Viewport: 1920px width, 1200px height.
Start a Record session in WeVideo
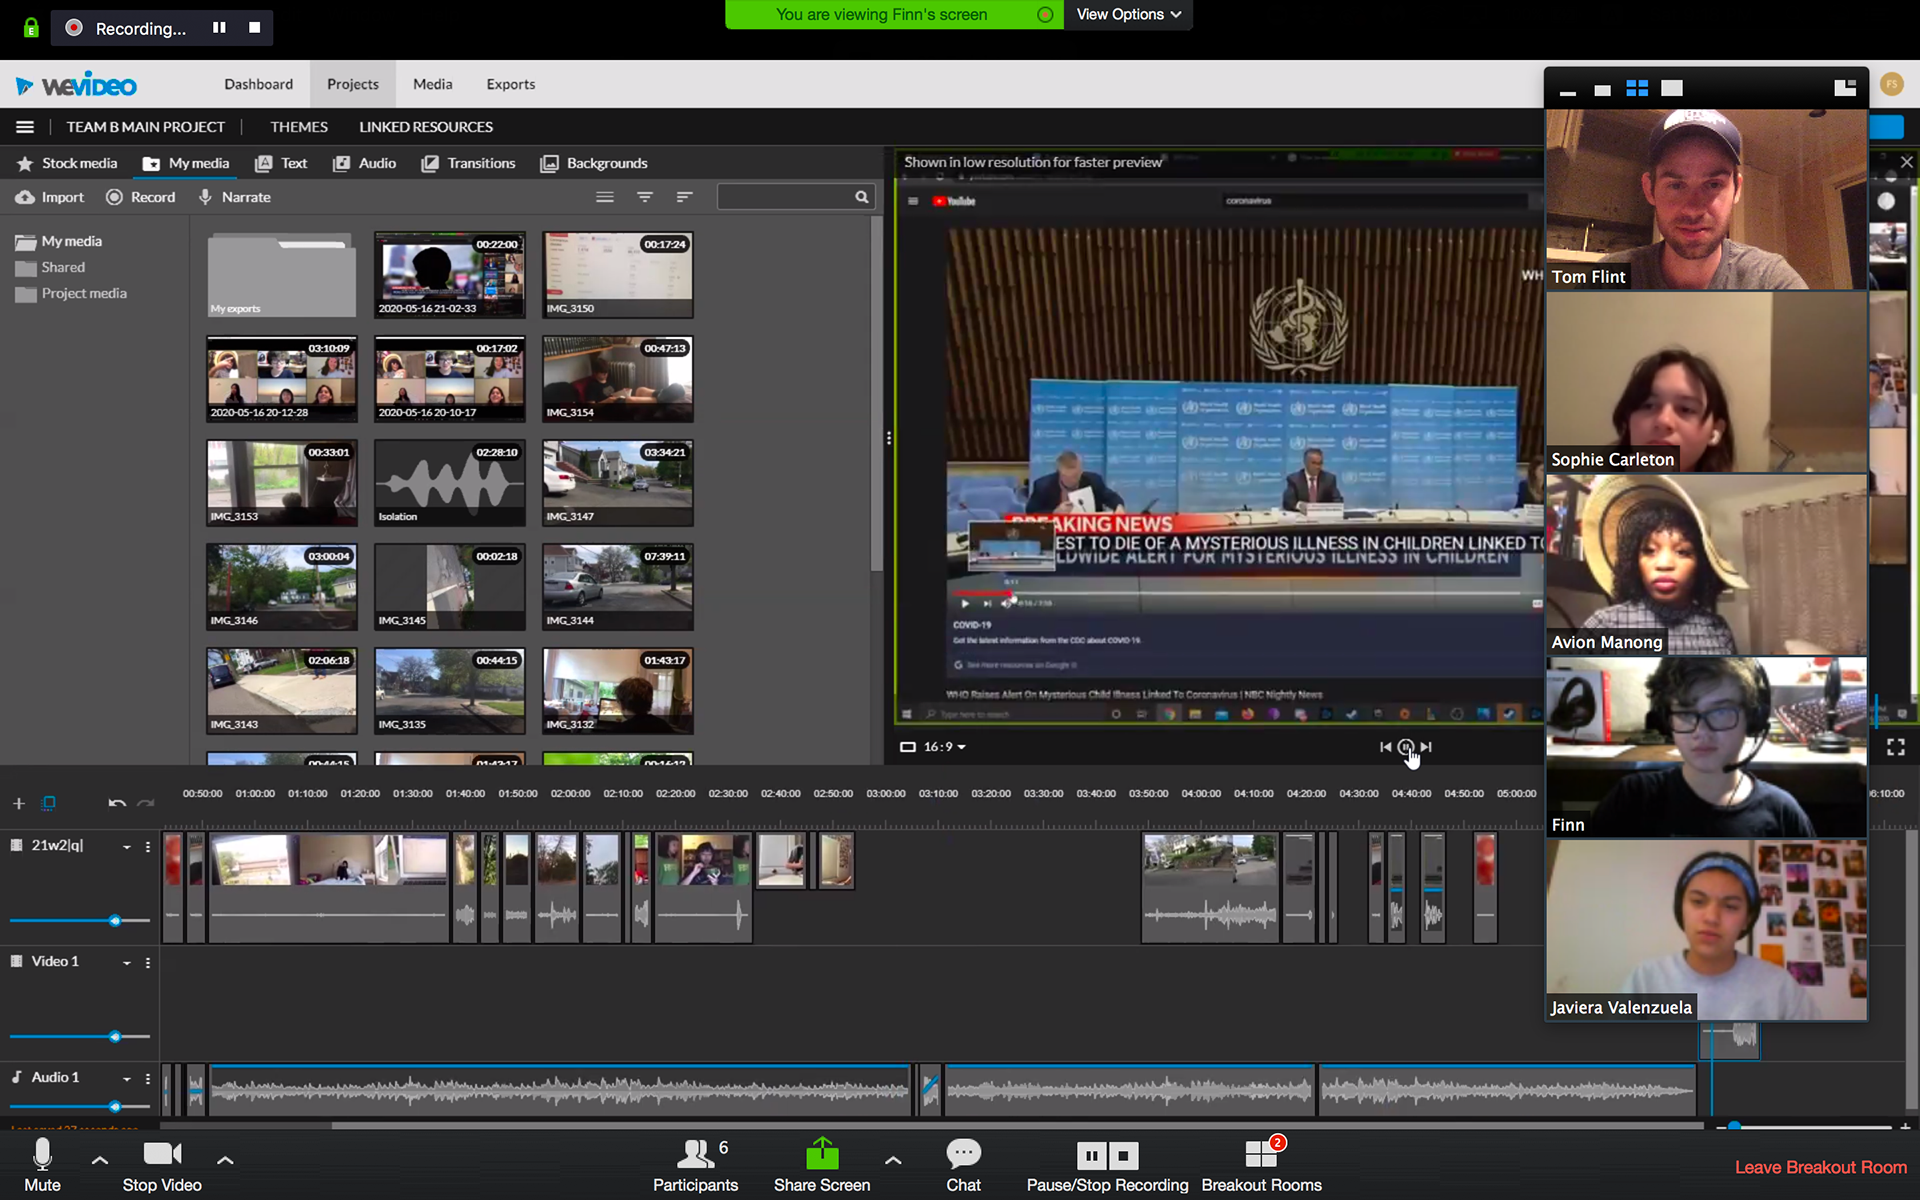pyautogui.click(x=140, y=197)
